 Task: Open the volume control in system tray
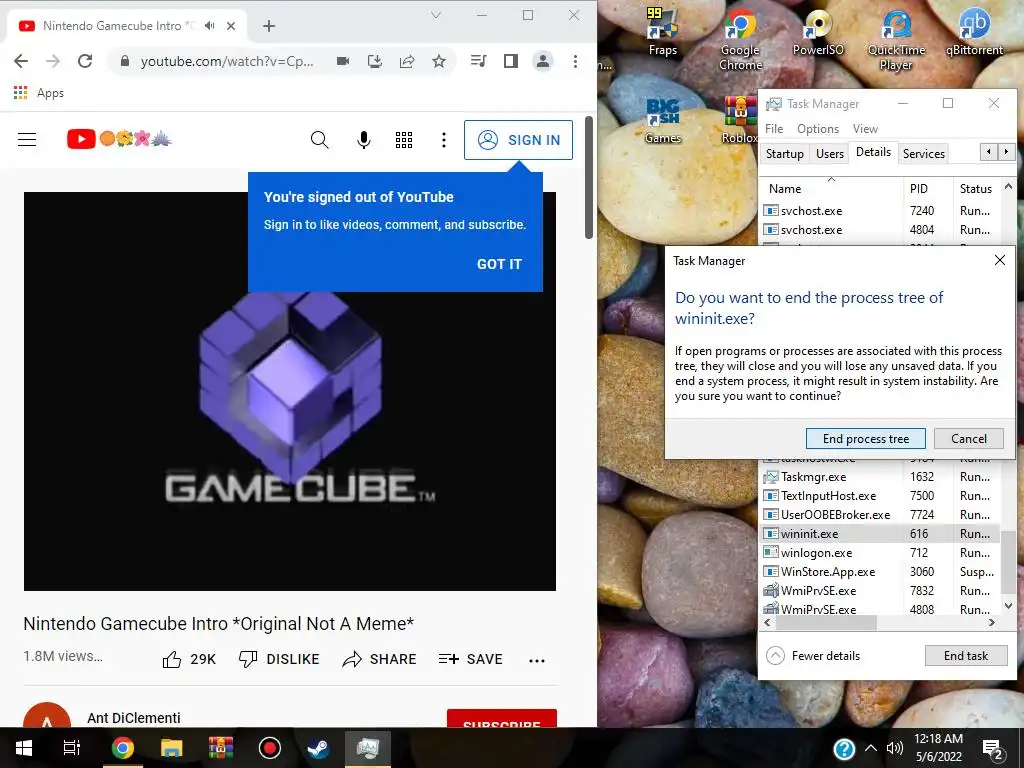pos(895,748)
